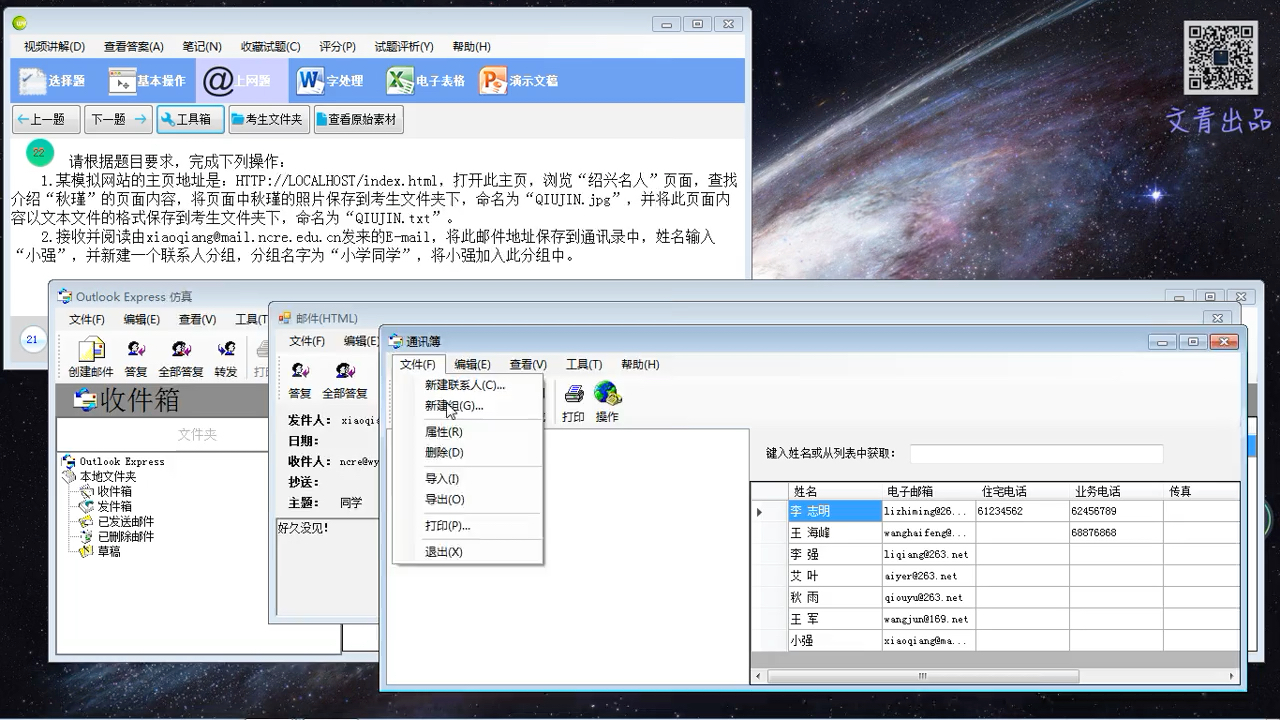Open 收藏试题(C) menu
Image resolution: width=1280 pixels, height=720 pixels.
tap(270, 46)
